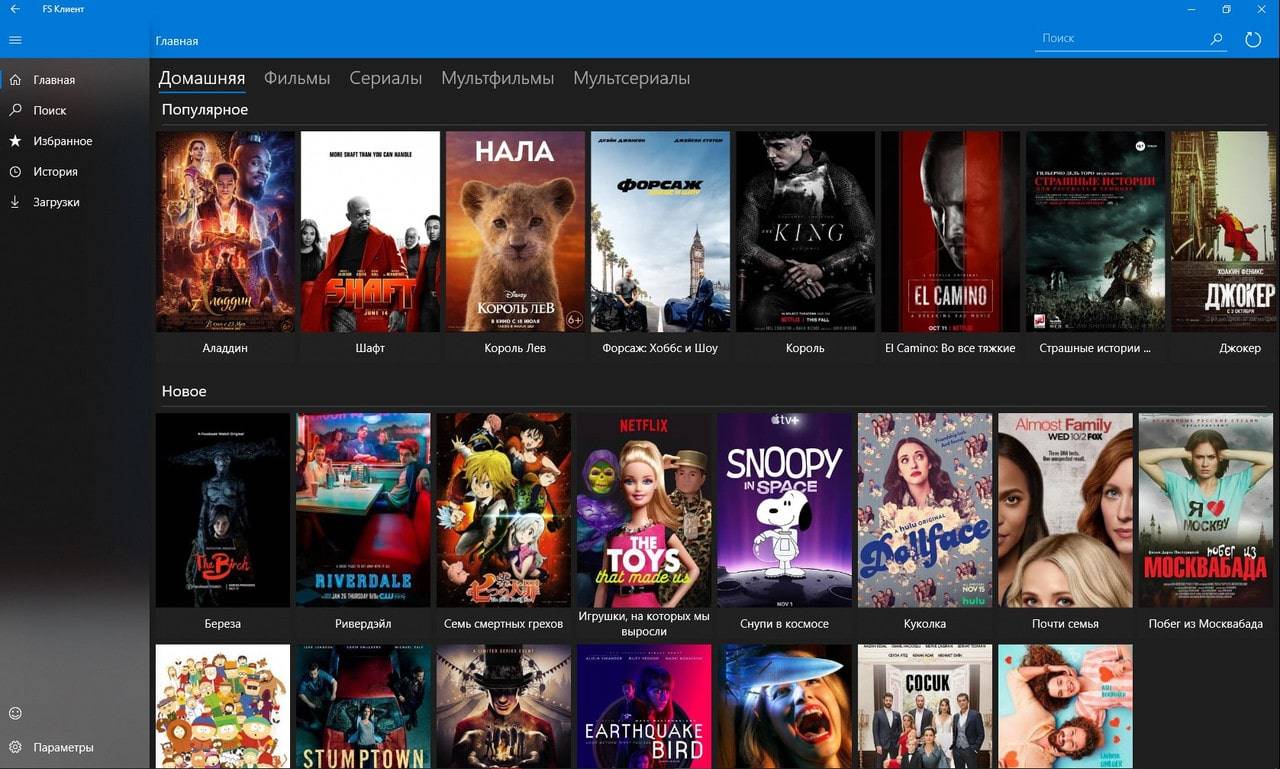Click the smiley feedback icon

(15, 713)
